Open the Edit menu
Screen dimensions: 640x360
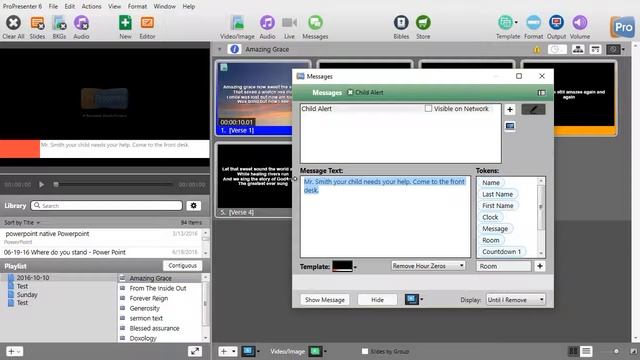tap(70, 7)
